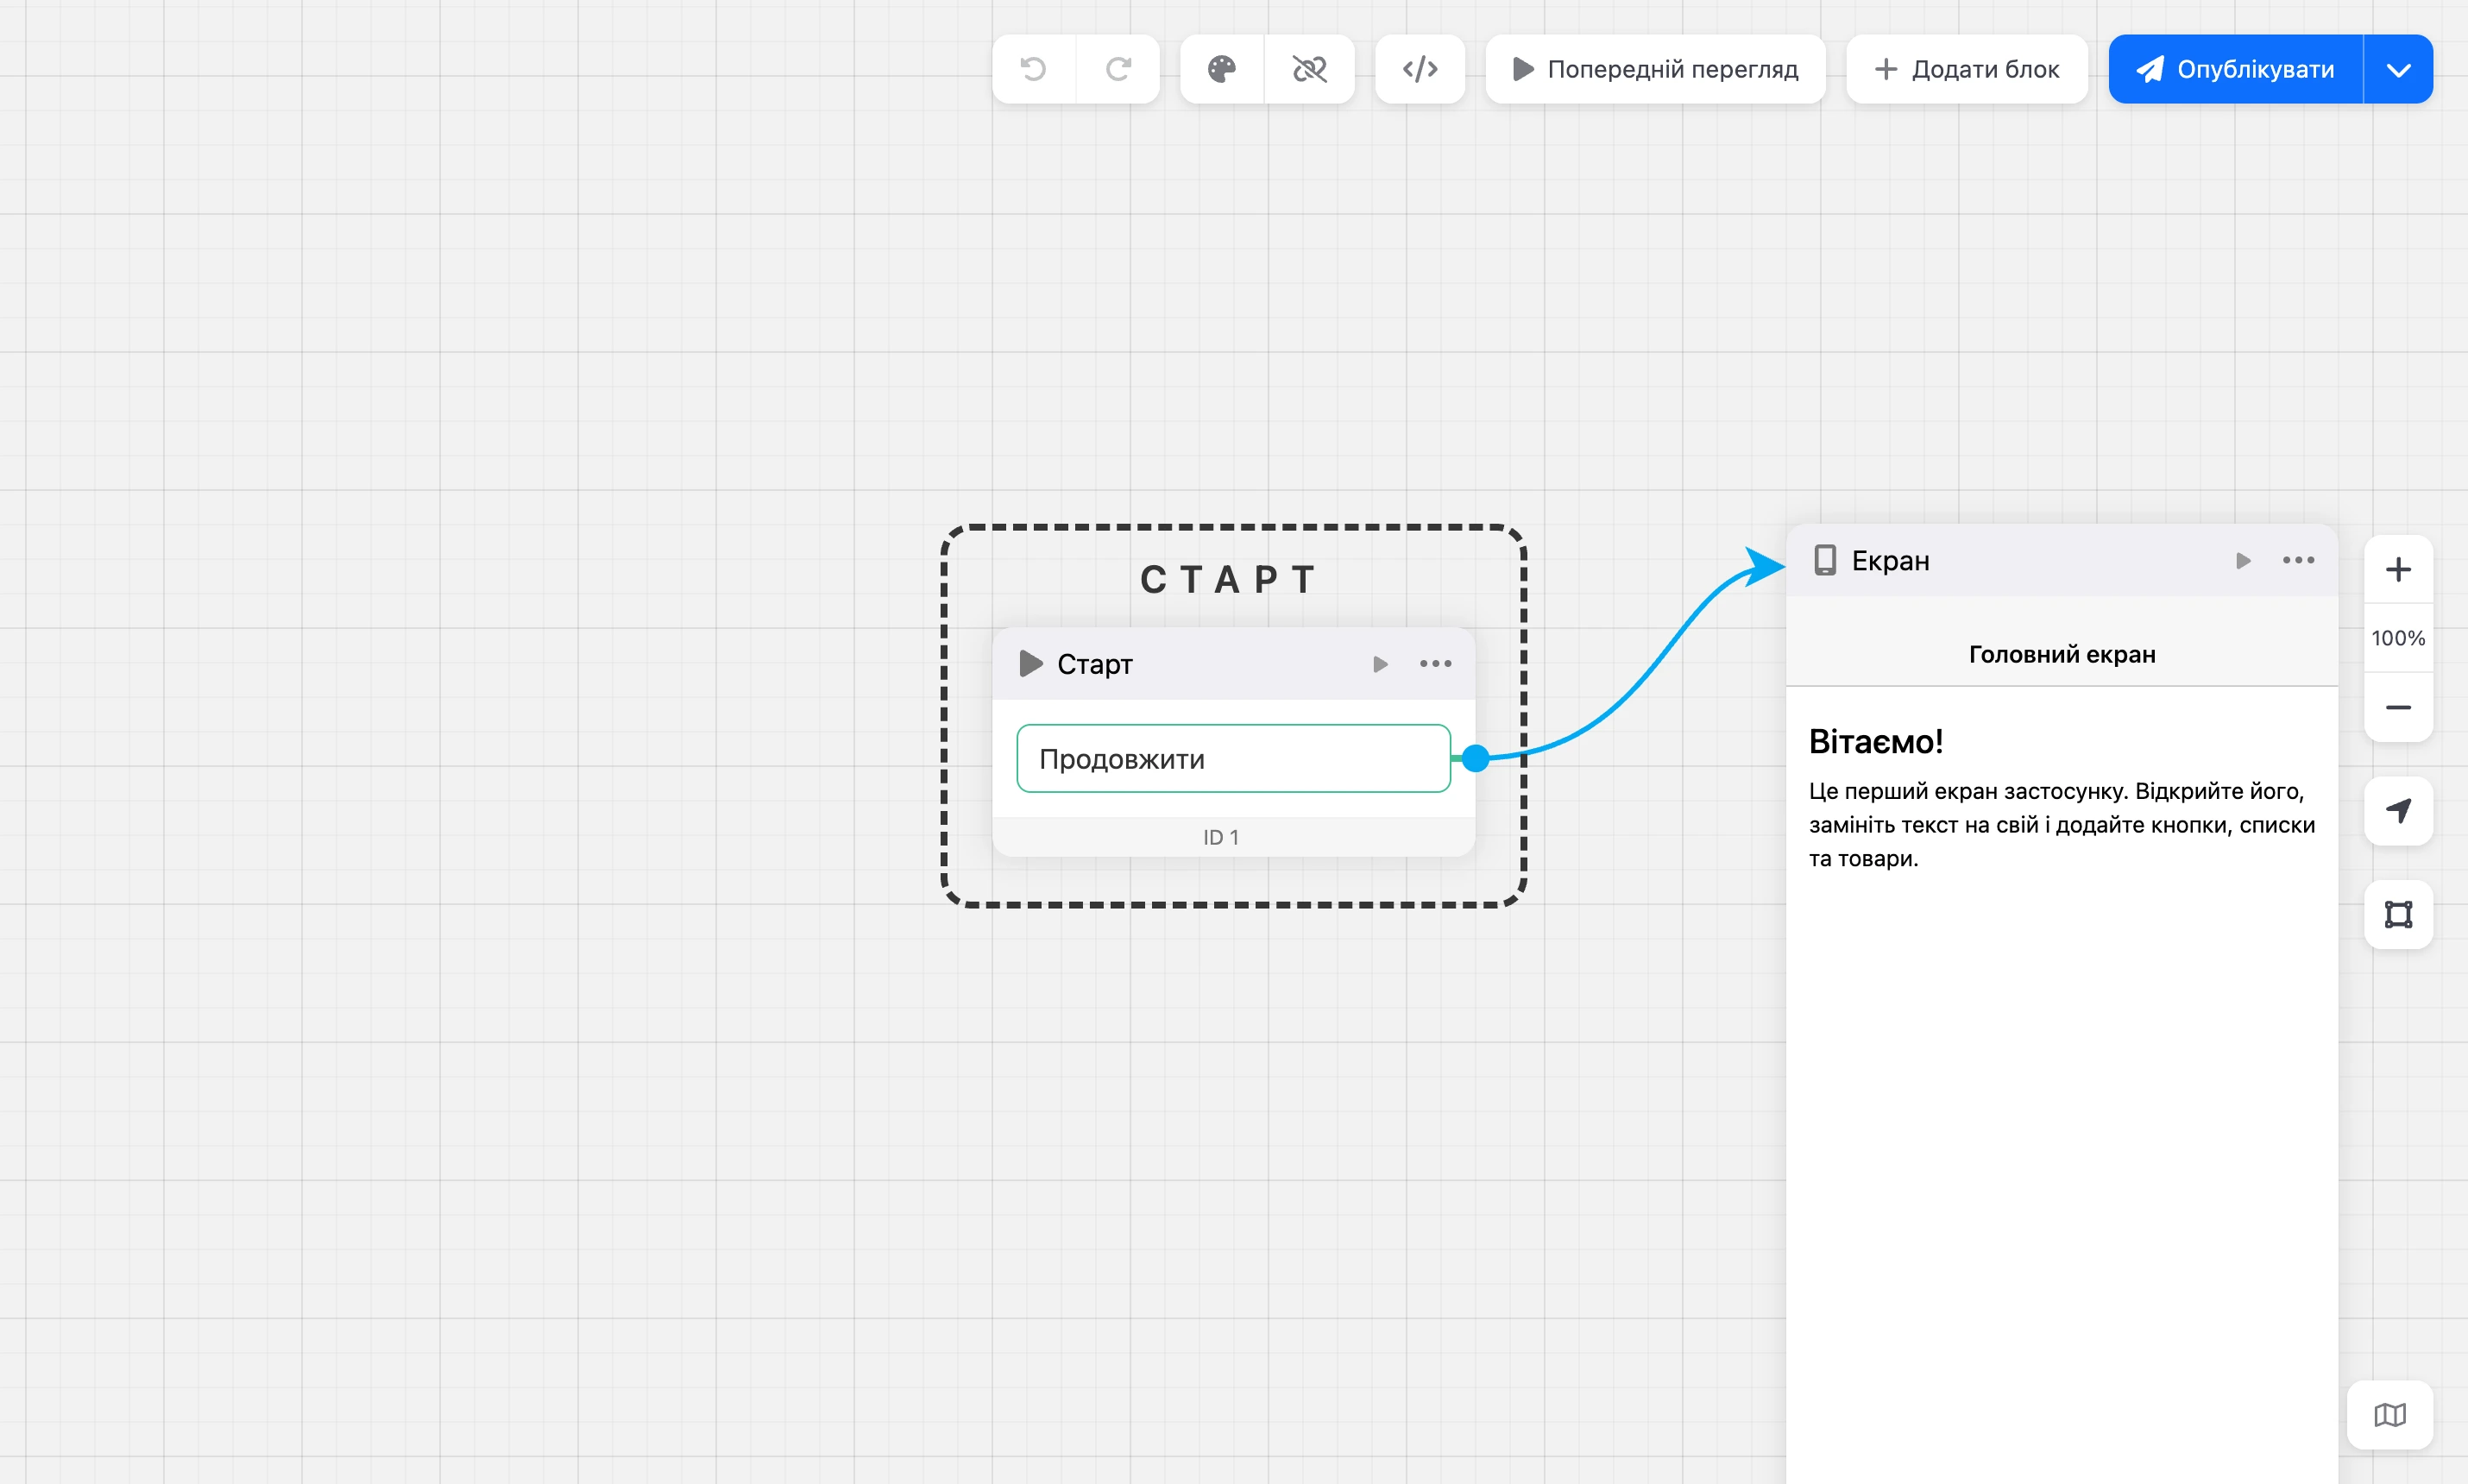Zoom in with the plus icon
This screenshot has width=2468, height=1484.
2398,570
